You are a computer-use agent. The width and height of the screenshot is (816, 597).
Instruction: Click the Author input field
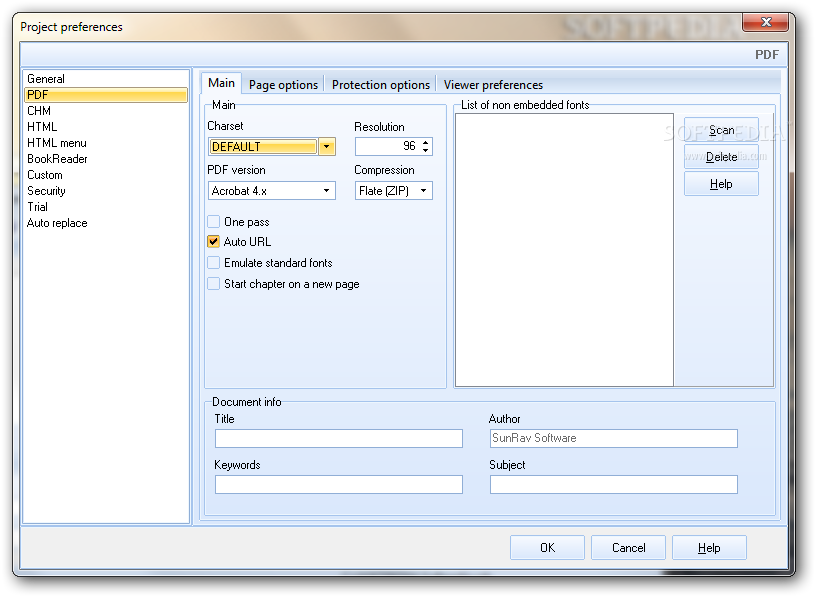click(x=614, y=438)
